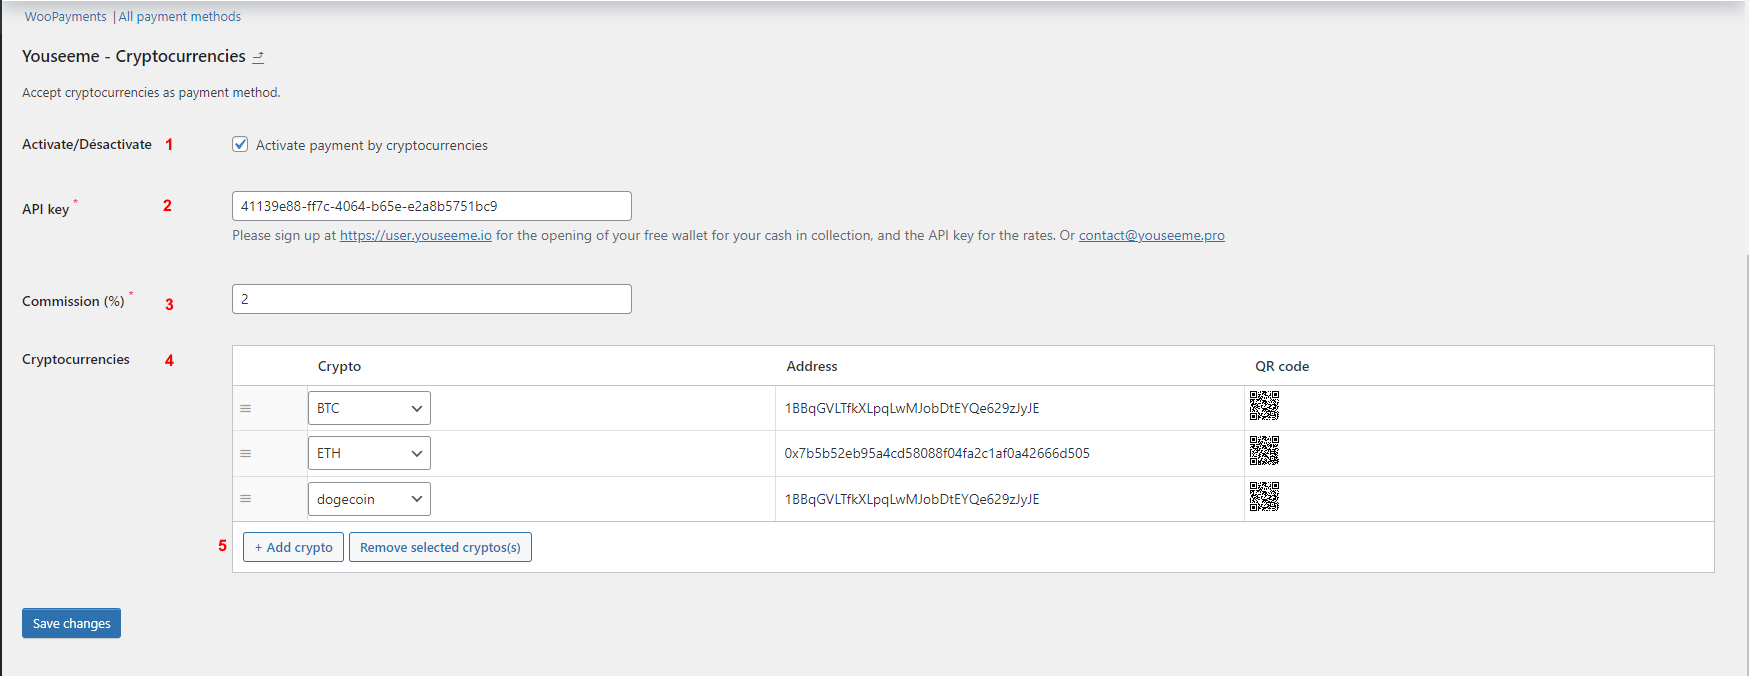
Task: Open the user.youseeme.io signup link
Action: (416, 236)
